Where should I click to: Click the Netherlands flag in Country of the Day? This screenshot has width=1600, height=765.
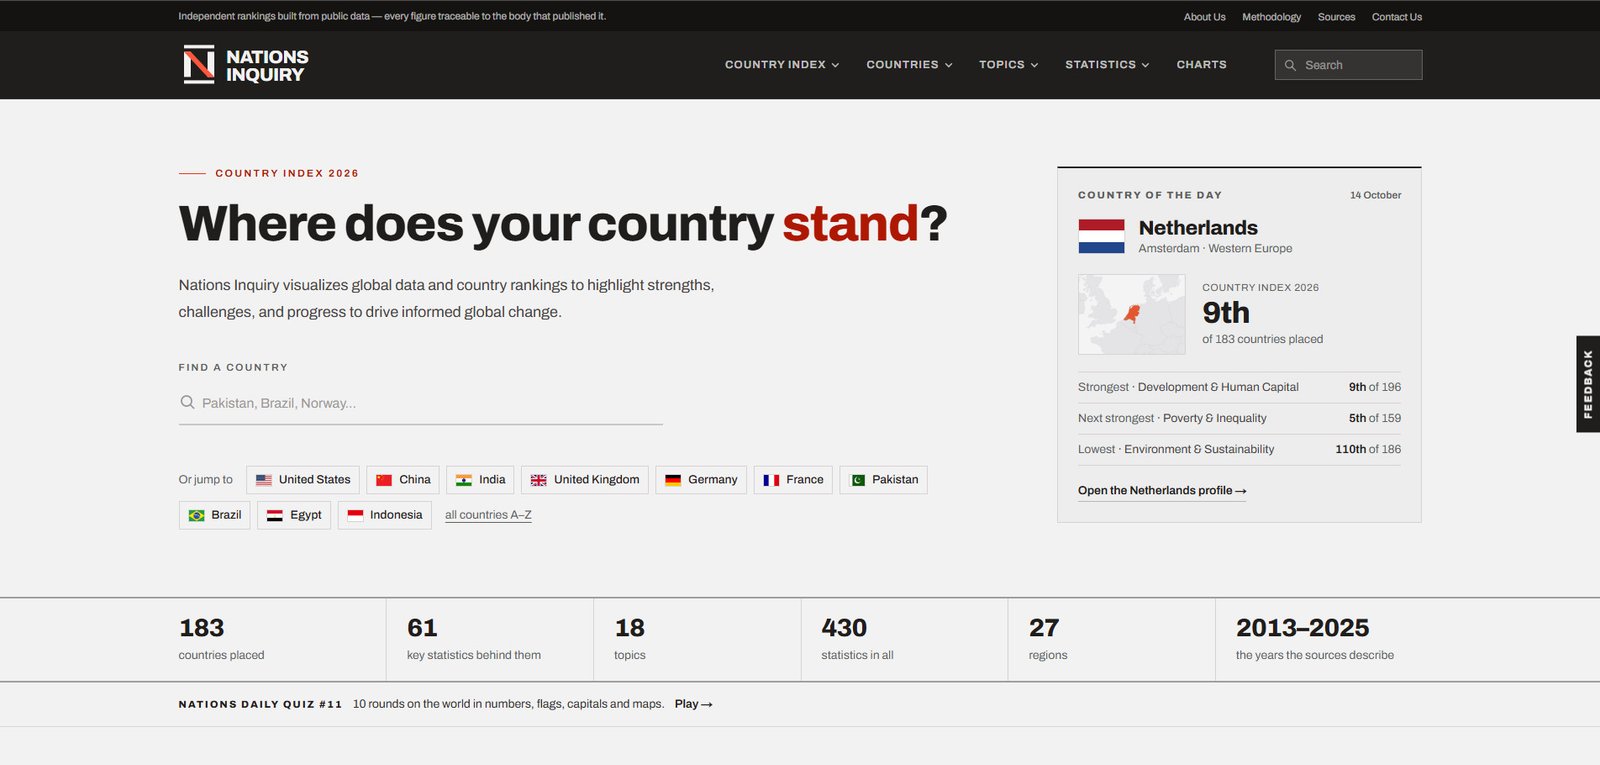click(x=1101, y=236)
